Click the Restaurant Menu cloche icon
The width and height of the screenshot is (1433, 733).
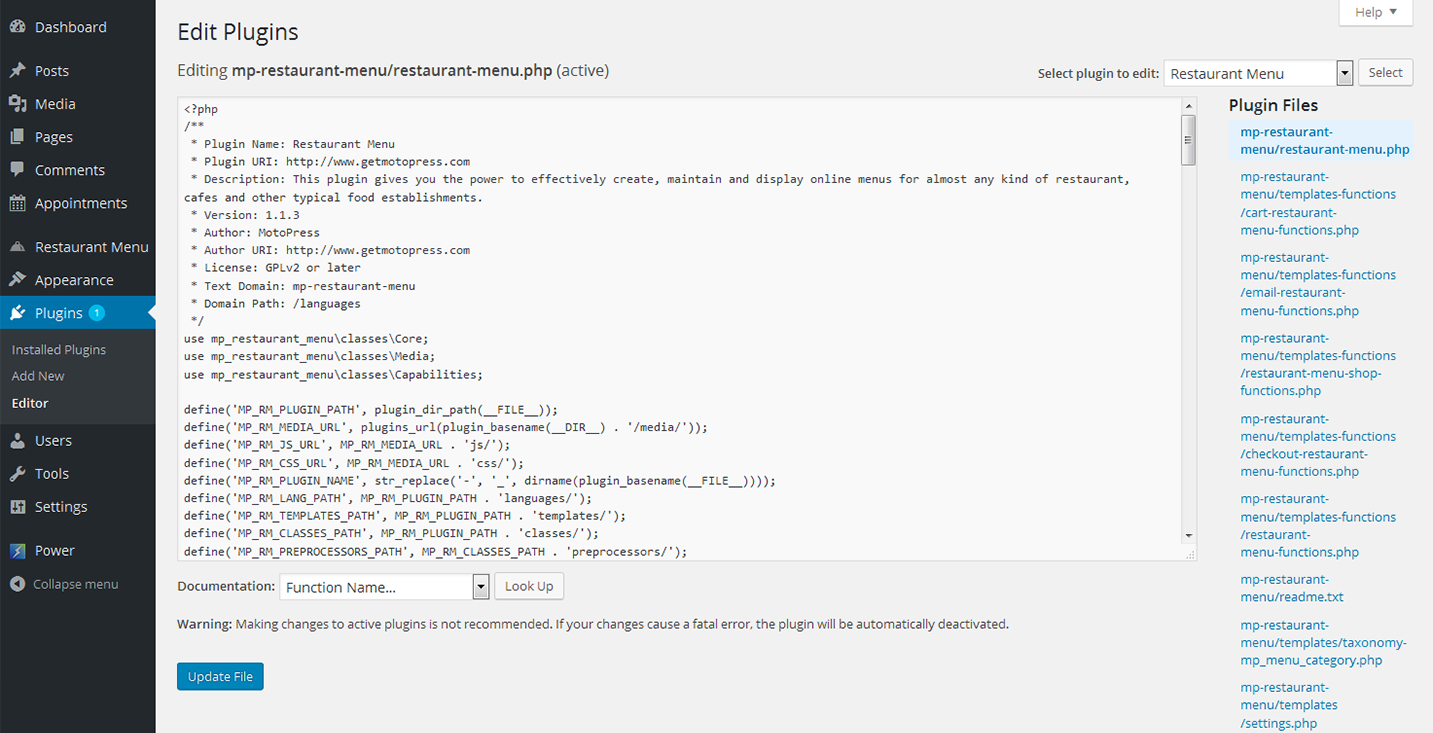pos(18,247)
